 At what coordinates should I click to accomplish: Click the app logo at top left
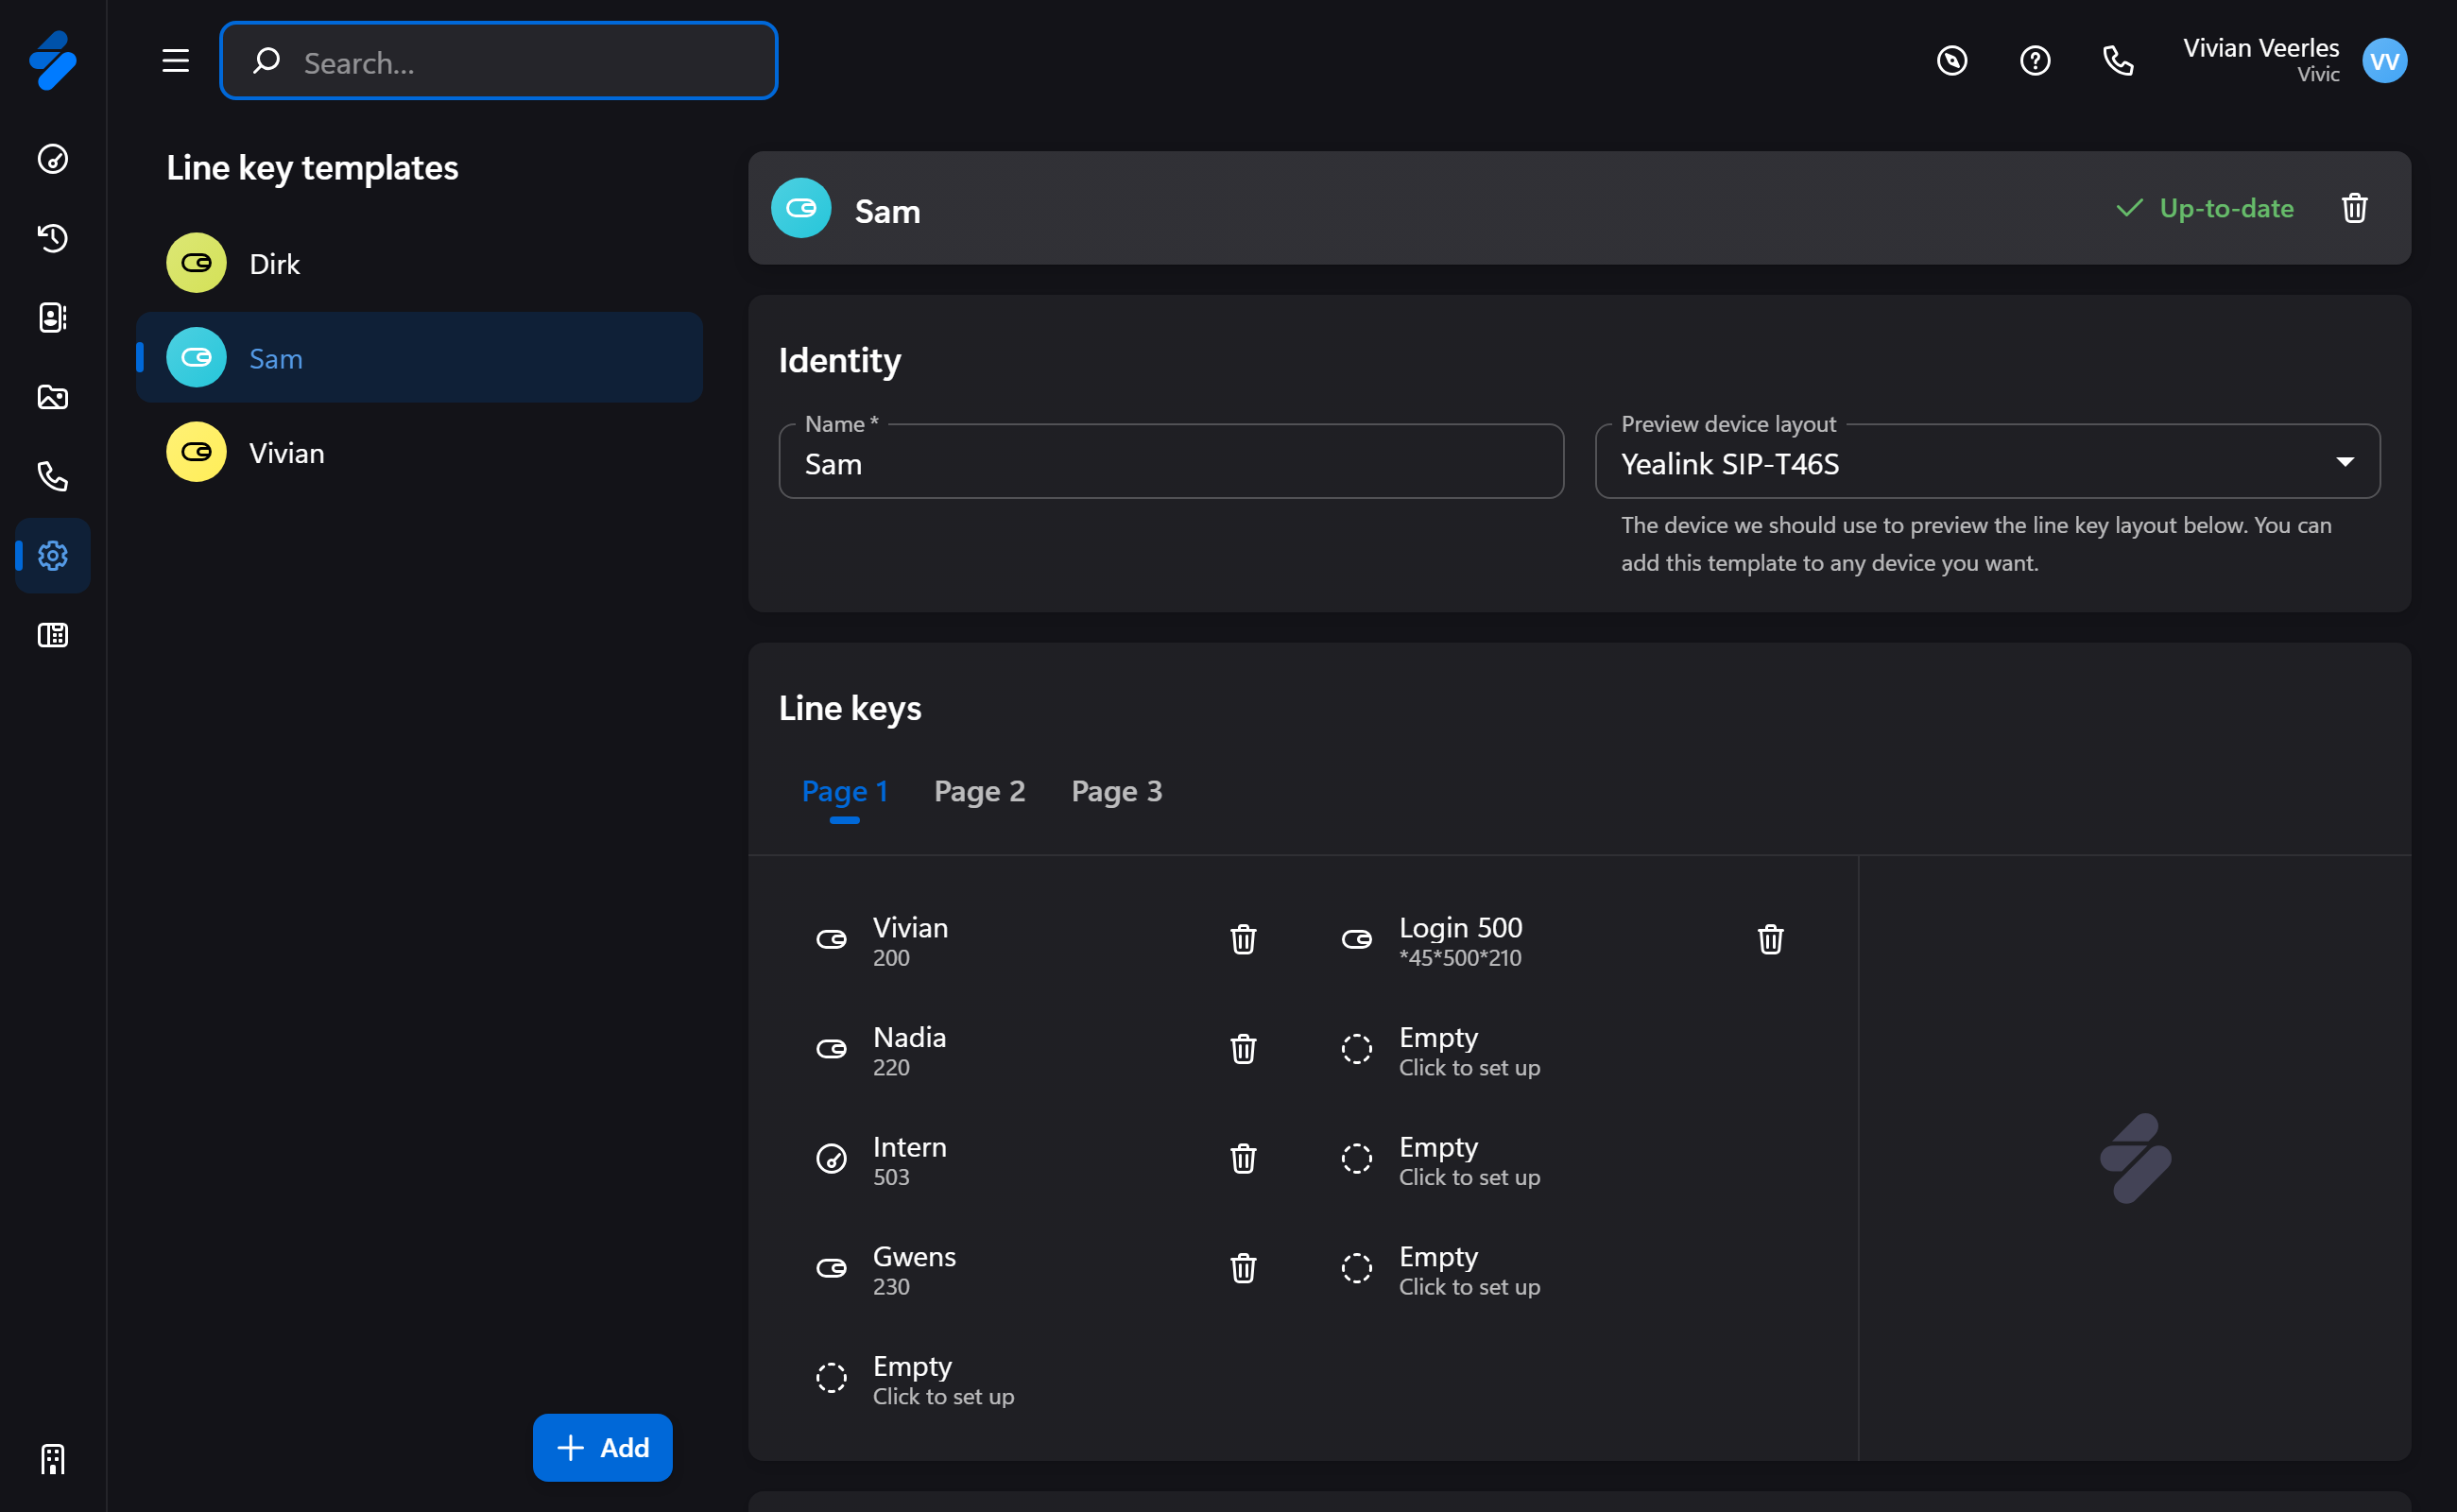point(53,61)
